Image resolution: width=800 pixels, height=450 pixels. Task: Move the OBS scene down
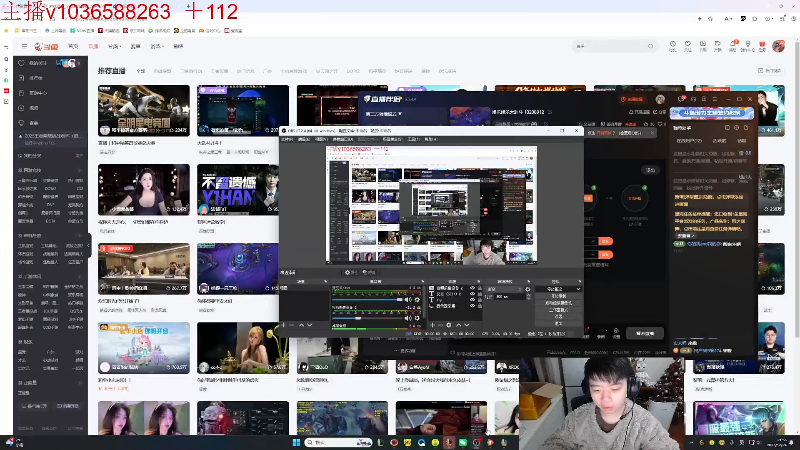pyautogui.click(x=309, y=325)
